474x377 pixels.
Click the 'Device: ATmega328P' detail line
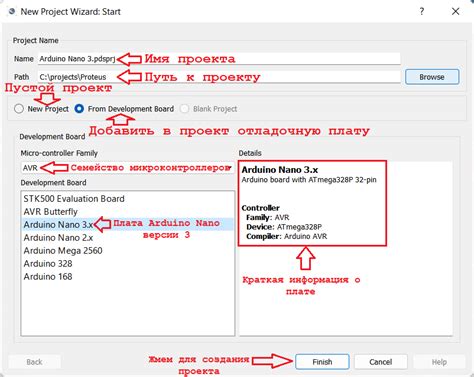click(284, 227)
